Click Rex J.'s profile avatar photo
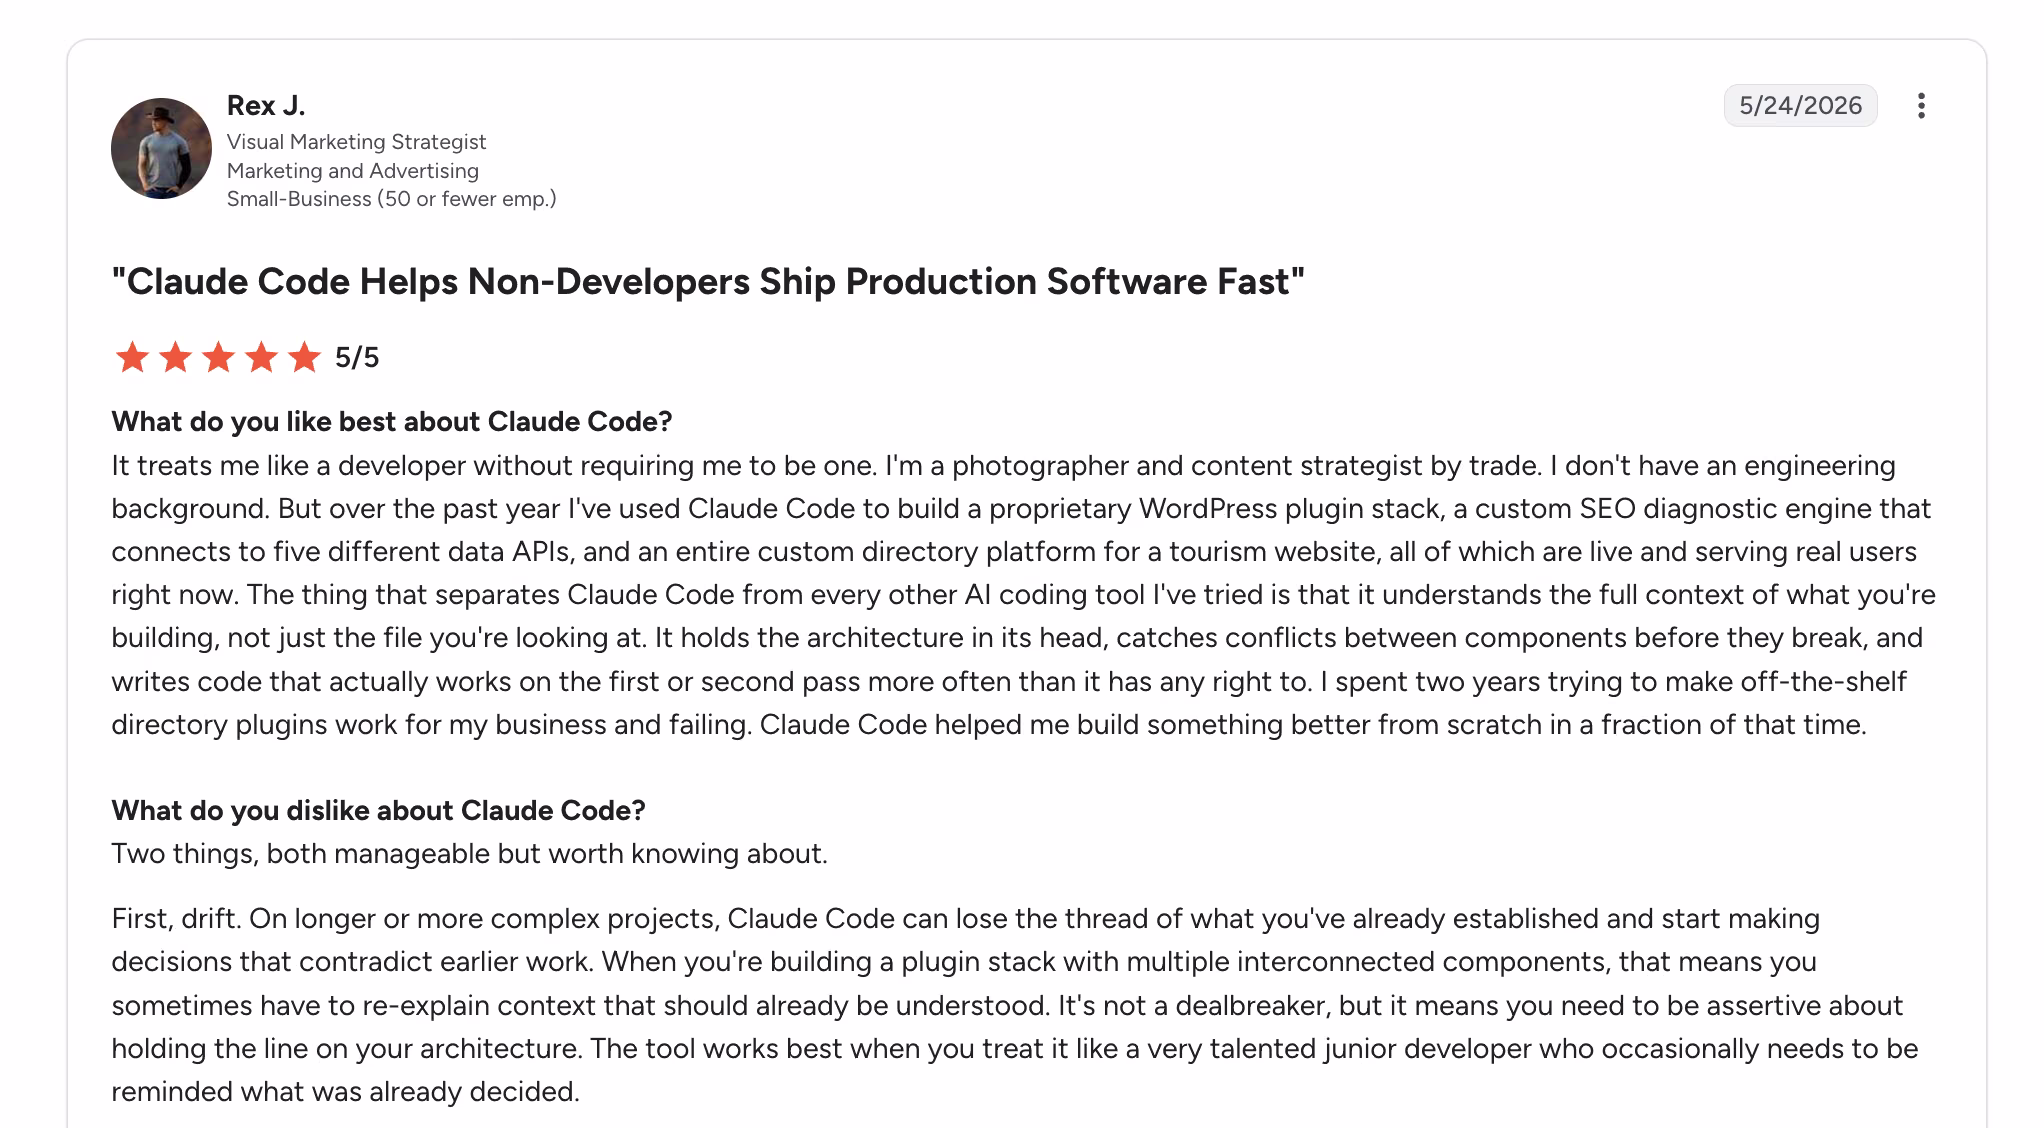Image resolution: width=2044 pixels, height=1128 pixels. tap(161, 148)
